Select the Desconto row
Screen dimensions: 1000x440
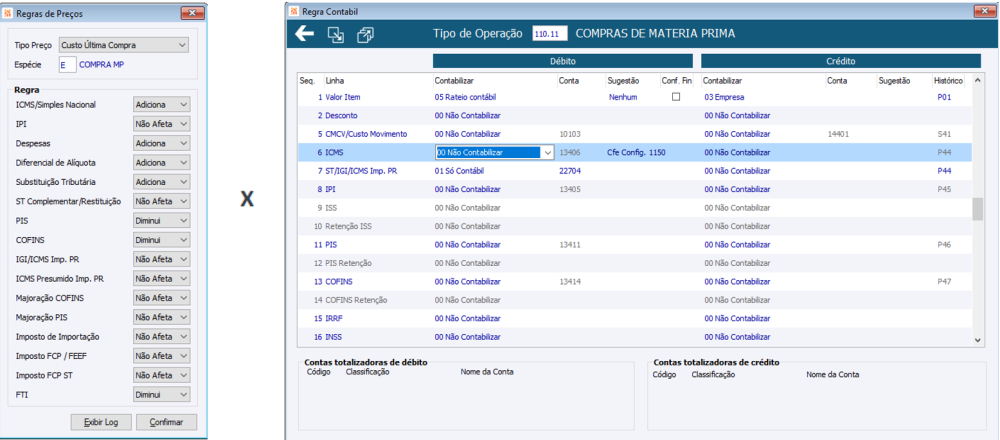[x=635, y=115]
